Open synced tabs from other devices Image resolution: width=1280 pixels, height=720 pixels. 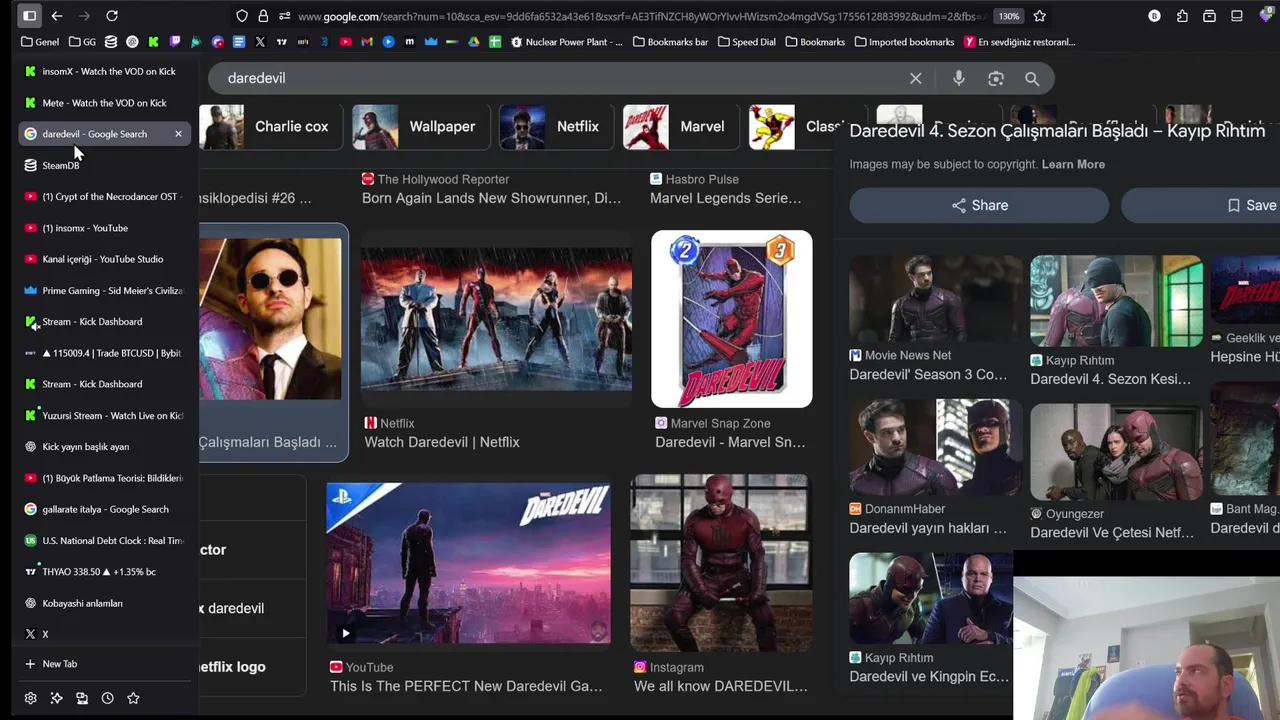pyautogui.click(x=82, y=698)
